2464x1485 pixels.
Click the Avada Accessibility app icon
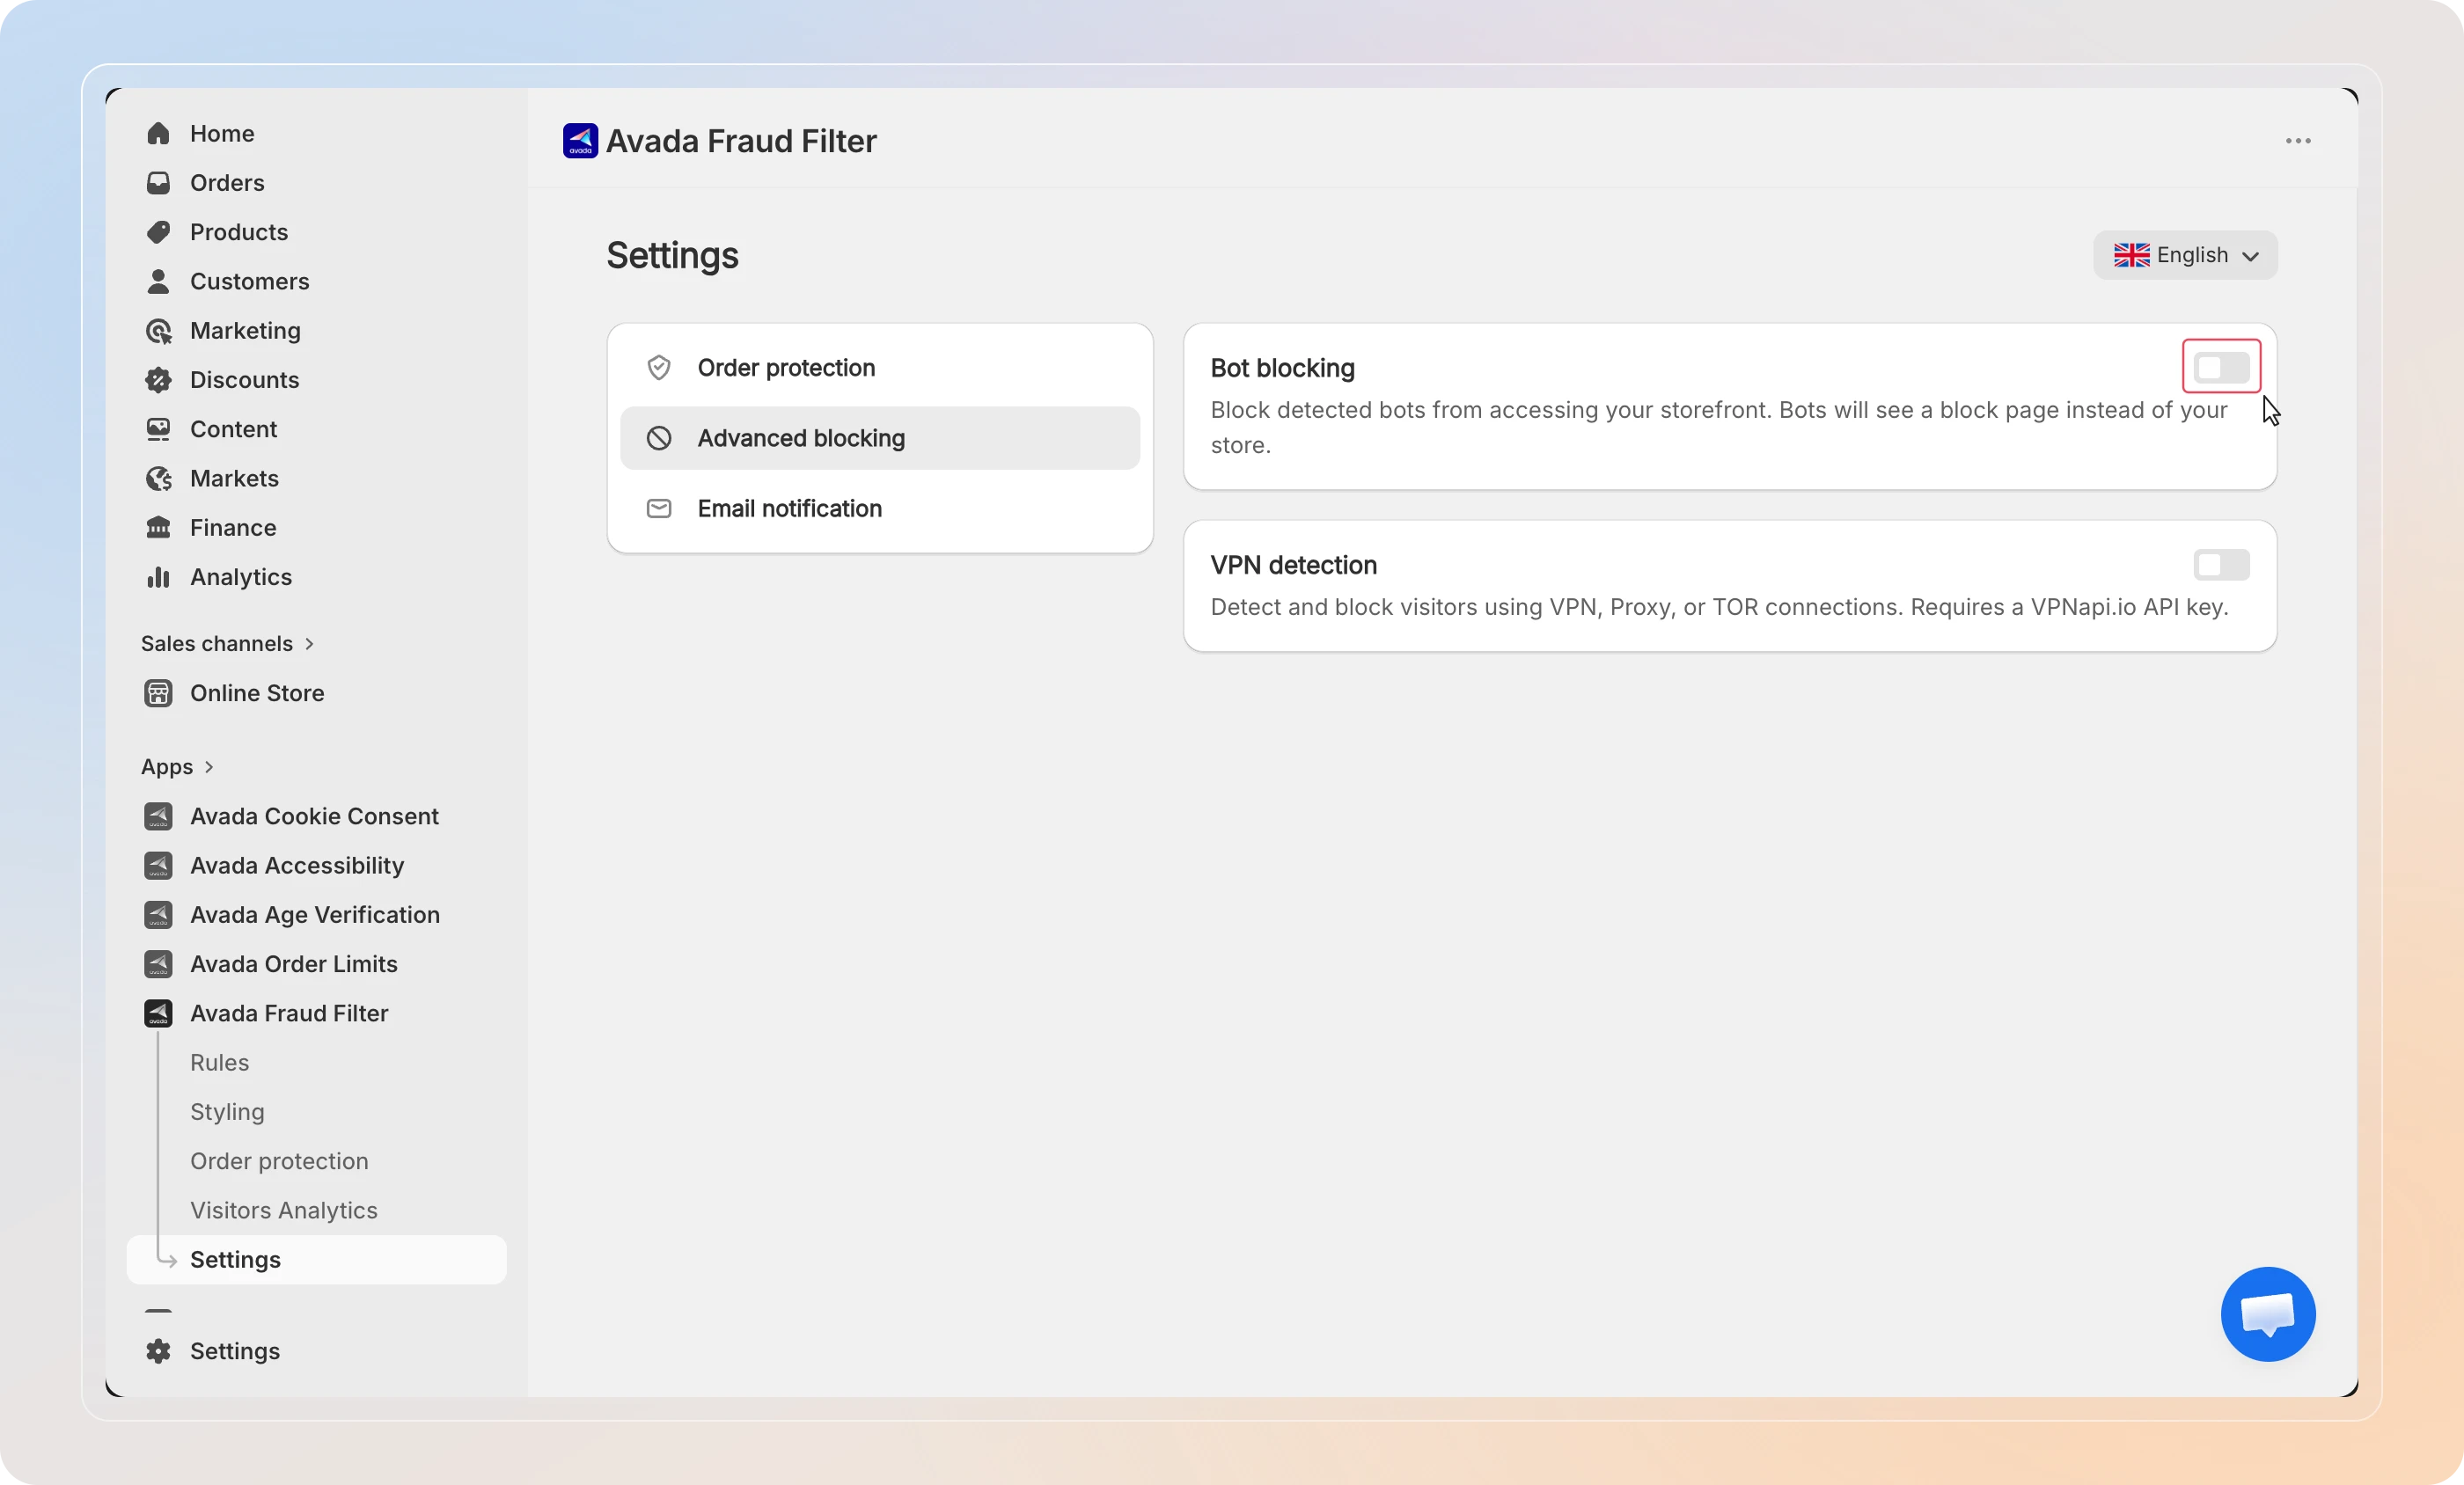pyautogui.click(x=158, y=865)
